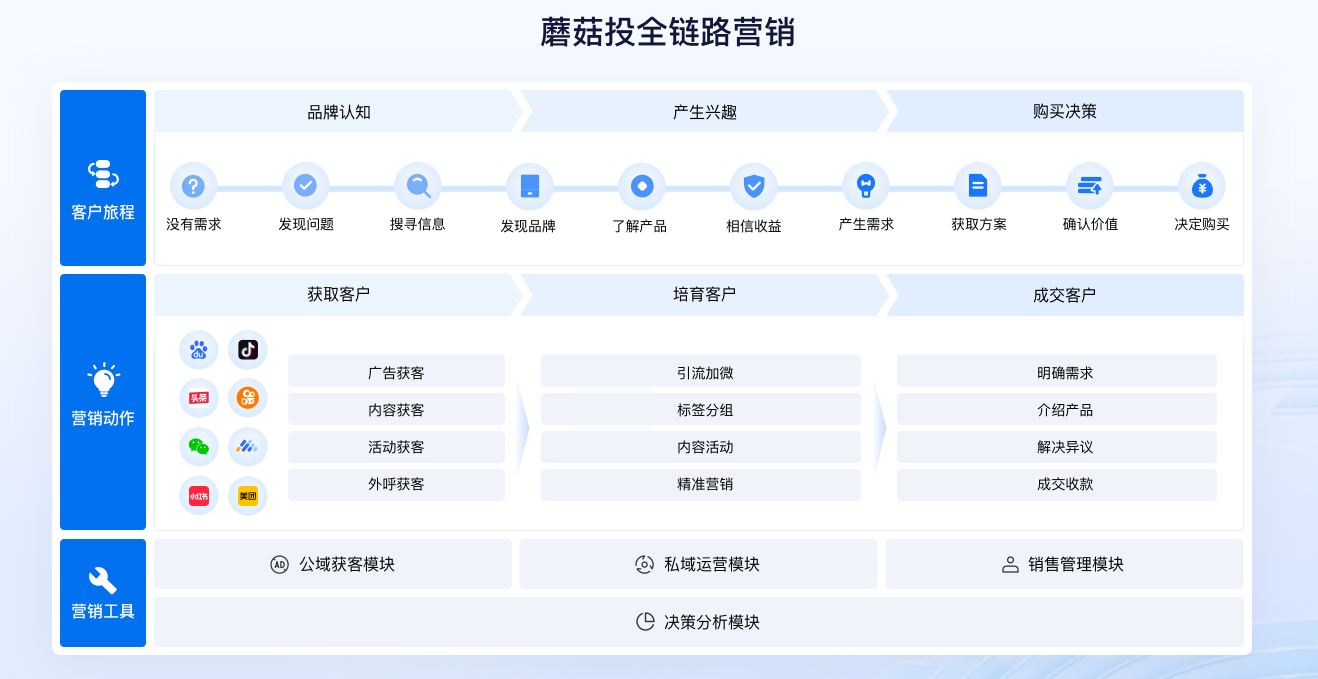
Task: Click the 相信收益 label
Action: [x=754, y=226]
